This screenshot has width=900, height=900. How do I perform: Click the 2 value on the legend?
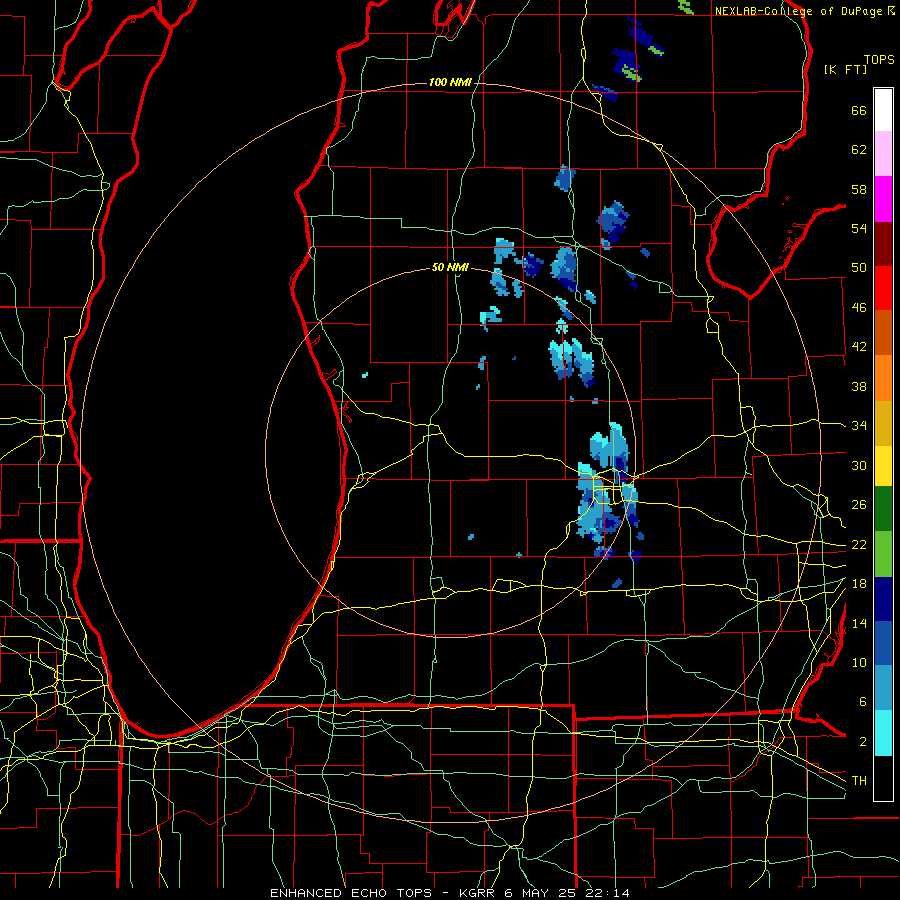863,742
